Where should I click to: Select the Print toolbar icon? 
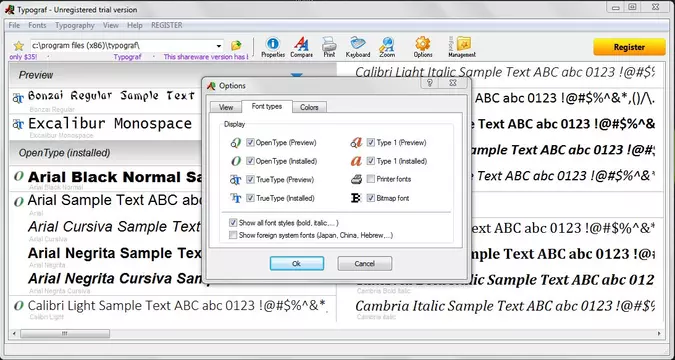[x=329, y=47]
